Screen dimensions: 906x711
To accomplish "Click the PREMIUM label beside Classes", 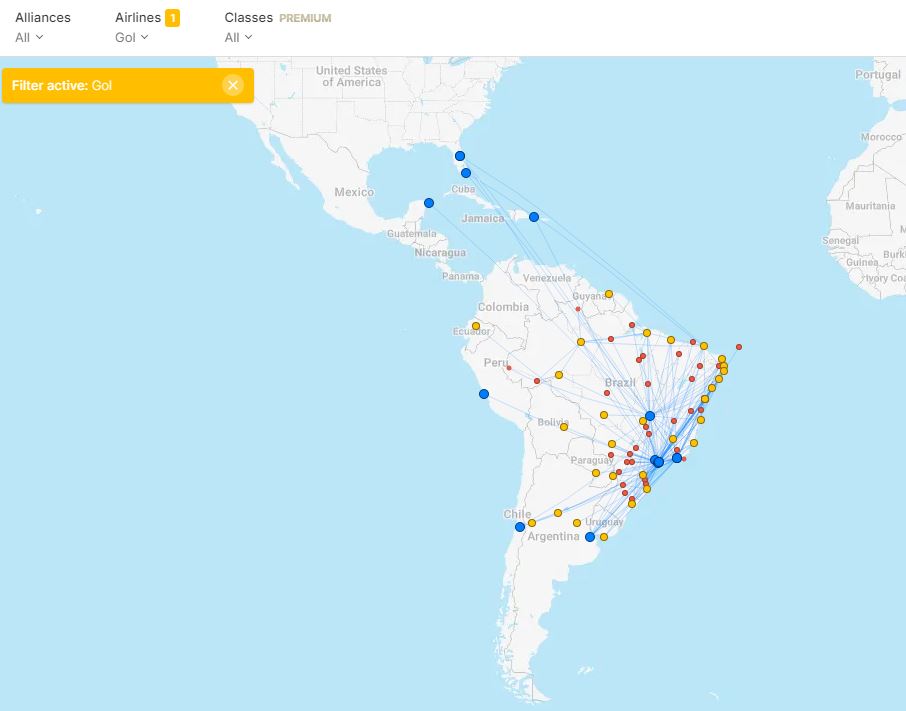I will [x=305, y=18].
